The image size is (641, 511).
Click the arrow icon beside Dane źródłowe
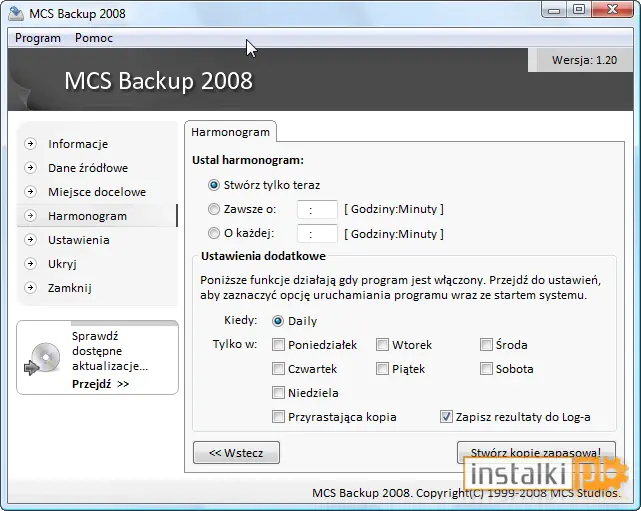30,168
